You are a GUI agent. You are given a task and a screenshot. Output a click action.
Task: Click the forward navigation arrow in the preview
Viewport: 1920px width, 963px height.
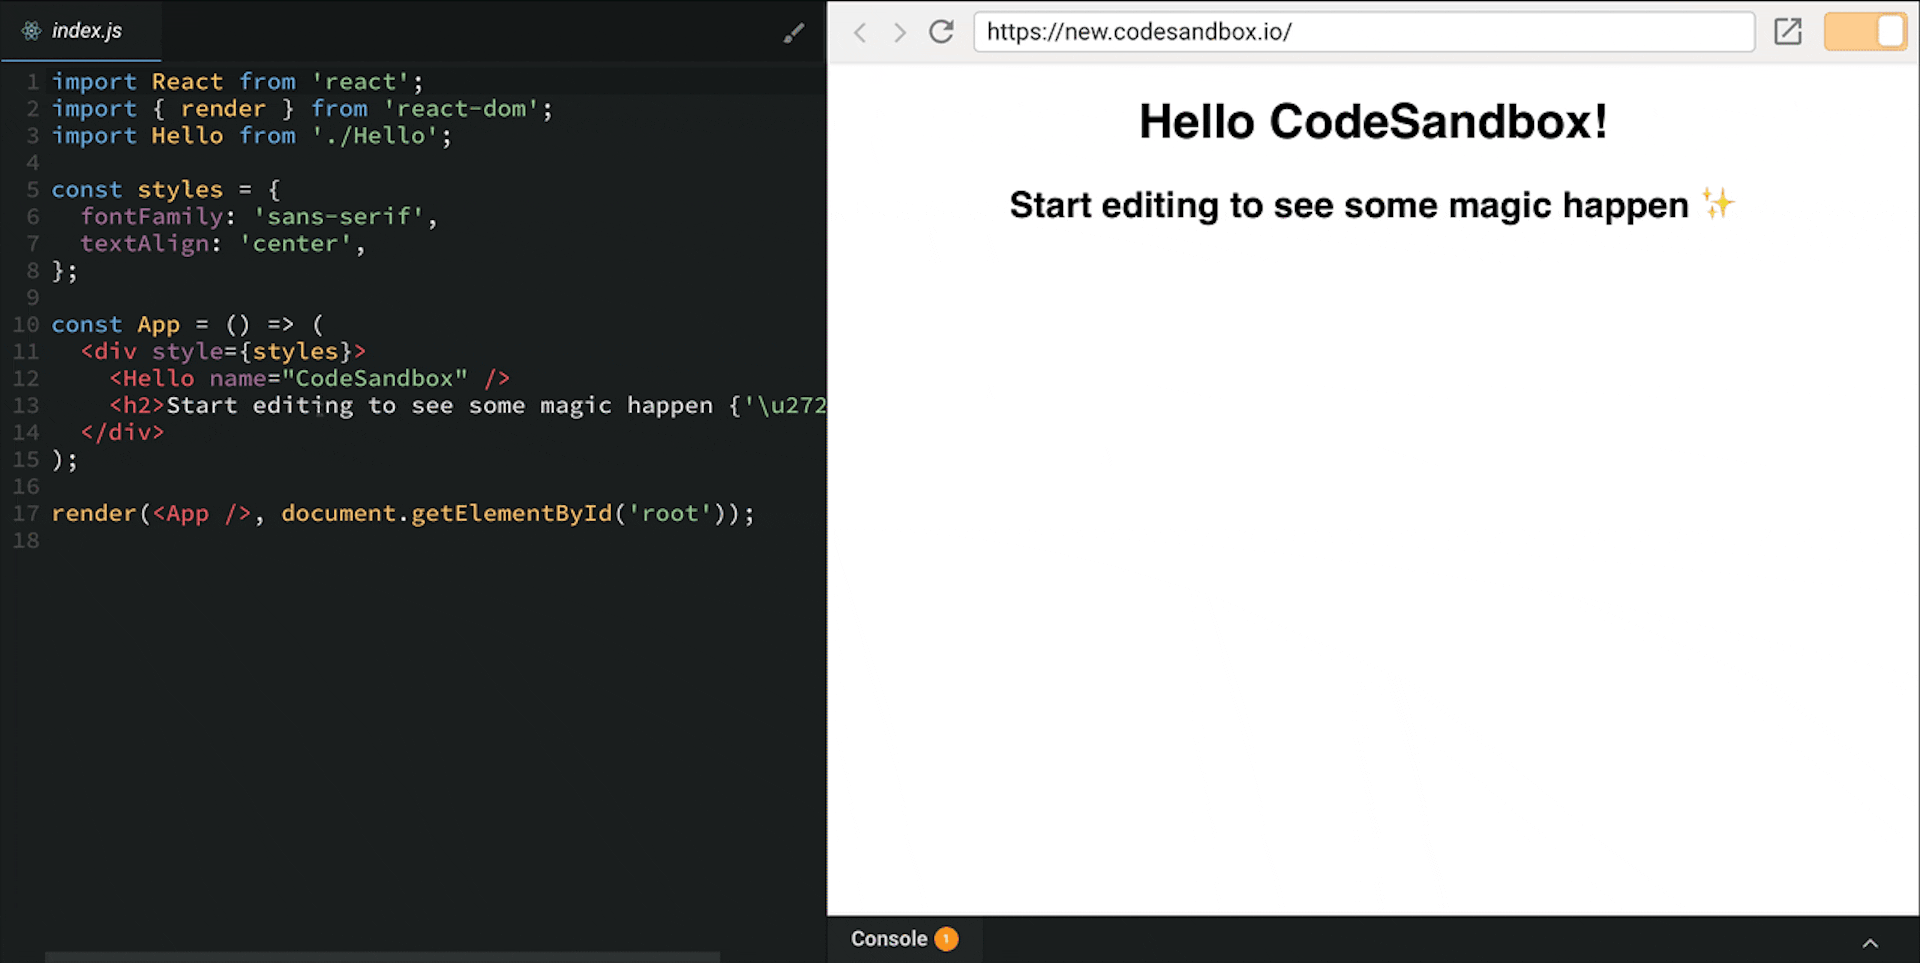pos(899,32)
